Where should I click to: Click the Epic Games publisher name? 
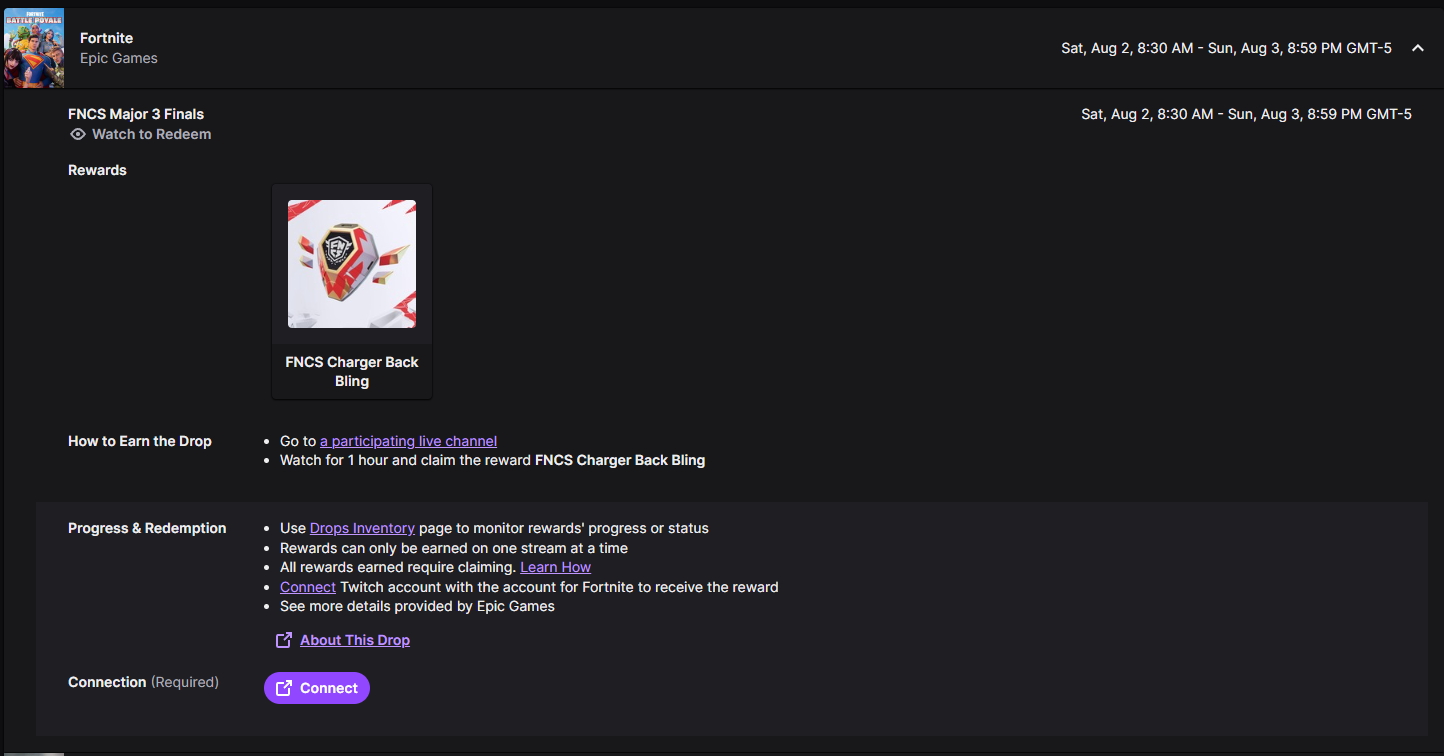point(119,58)
